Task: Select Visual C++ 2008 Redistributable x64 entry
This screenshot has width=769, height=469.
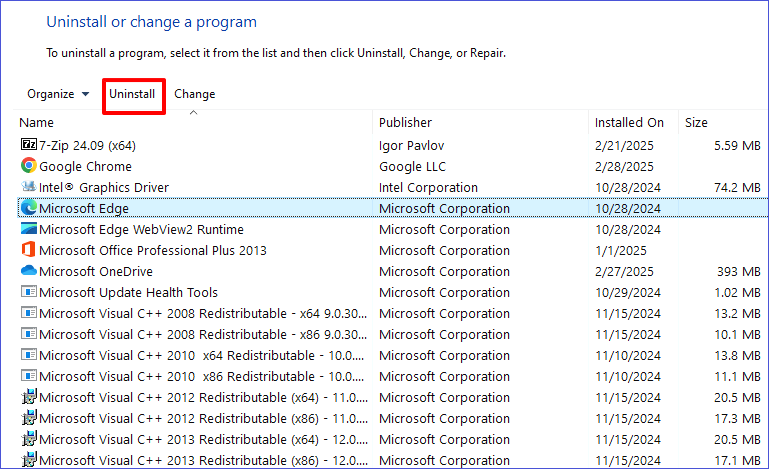Action: (203, 313)
